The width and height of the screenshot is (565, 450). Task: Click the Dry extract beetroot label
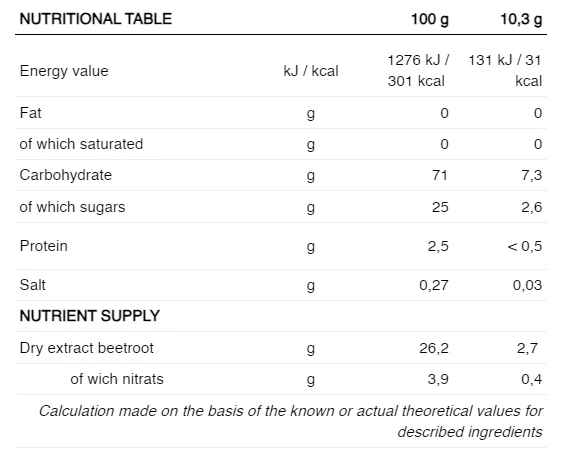[x=86, y=348]
